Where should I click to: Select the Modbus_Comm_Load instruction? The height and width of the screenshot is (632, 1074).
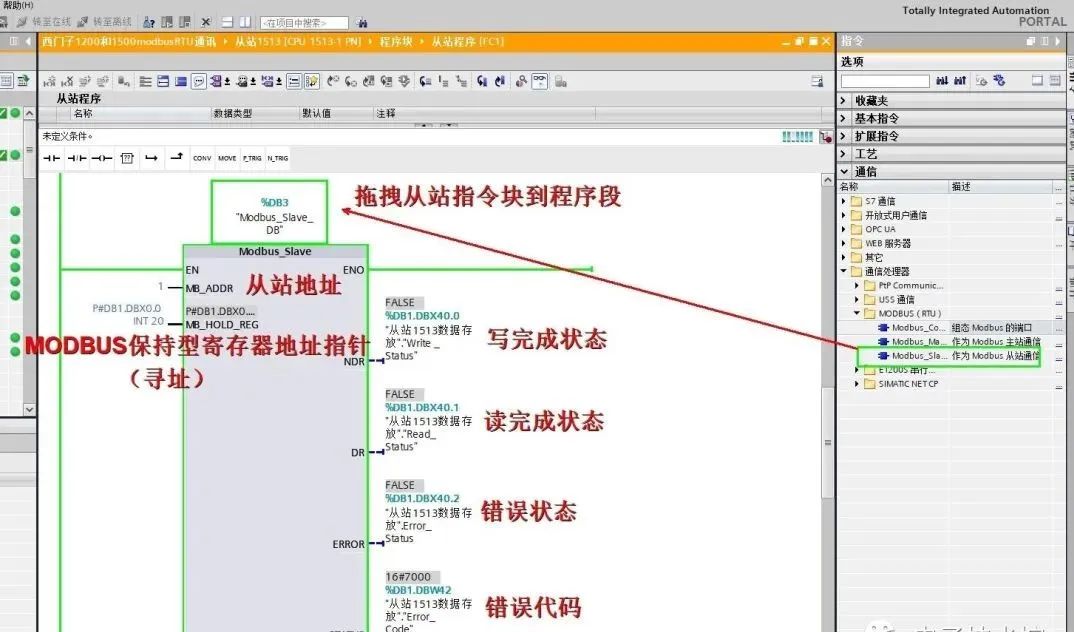919,328
